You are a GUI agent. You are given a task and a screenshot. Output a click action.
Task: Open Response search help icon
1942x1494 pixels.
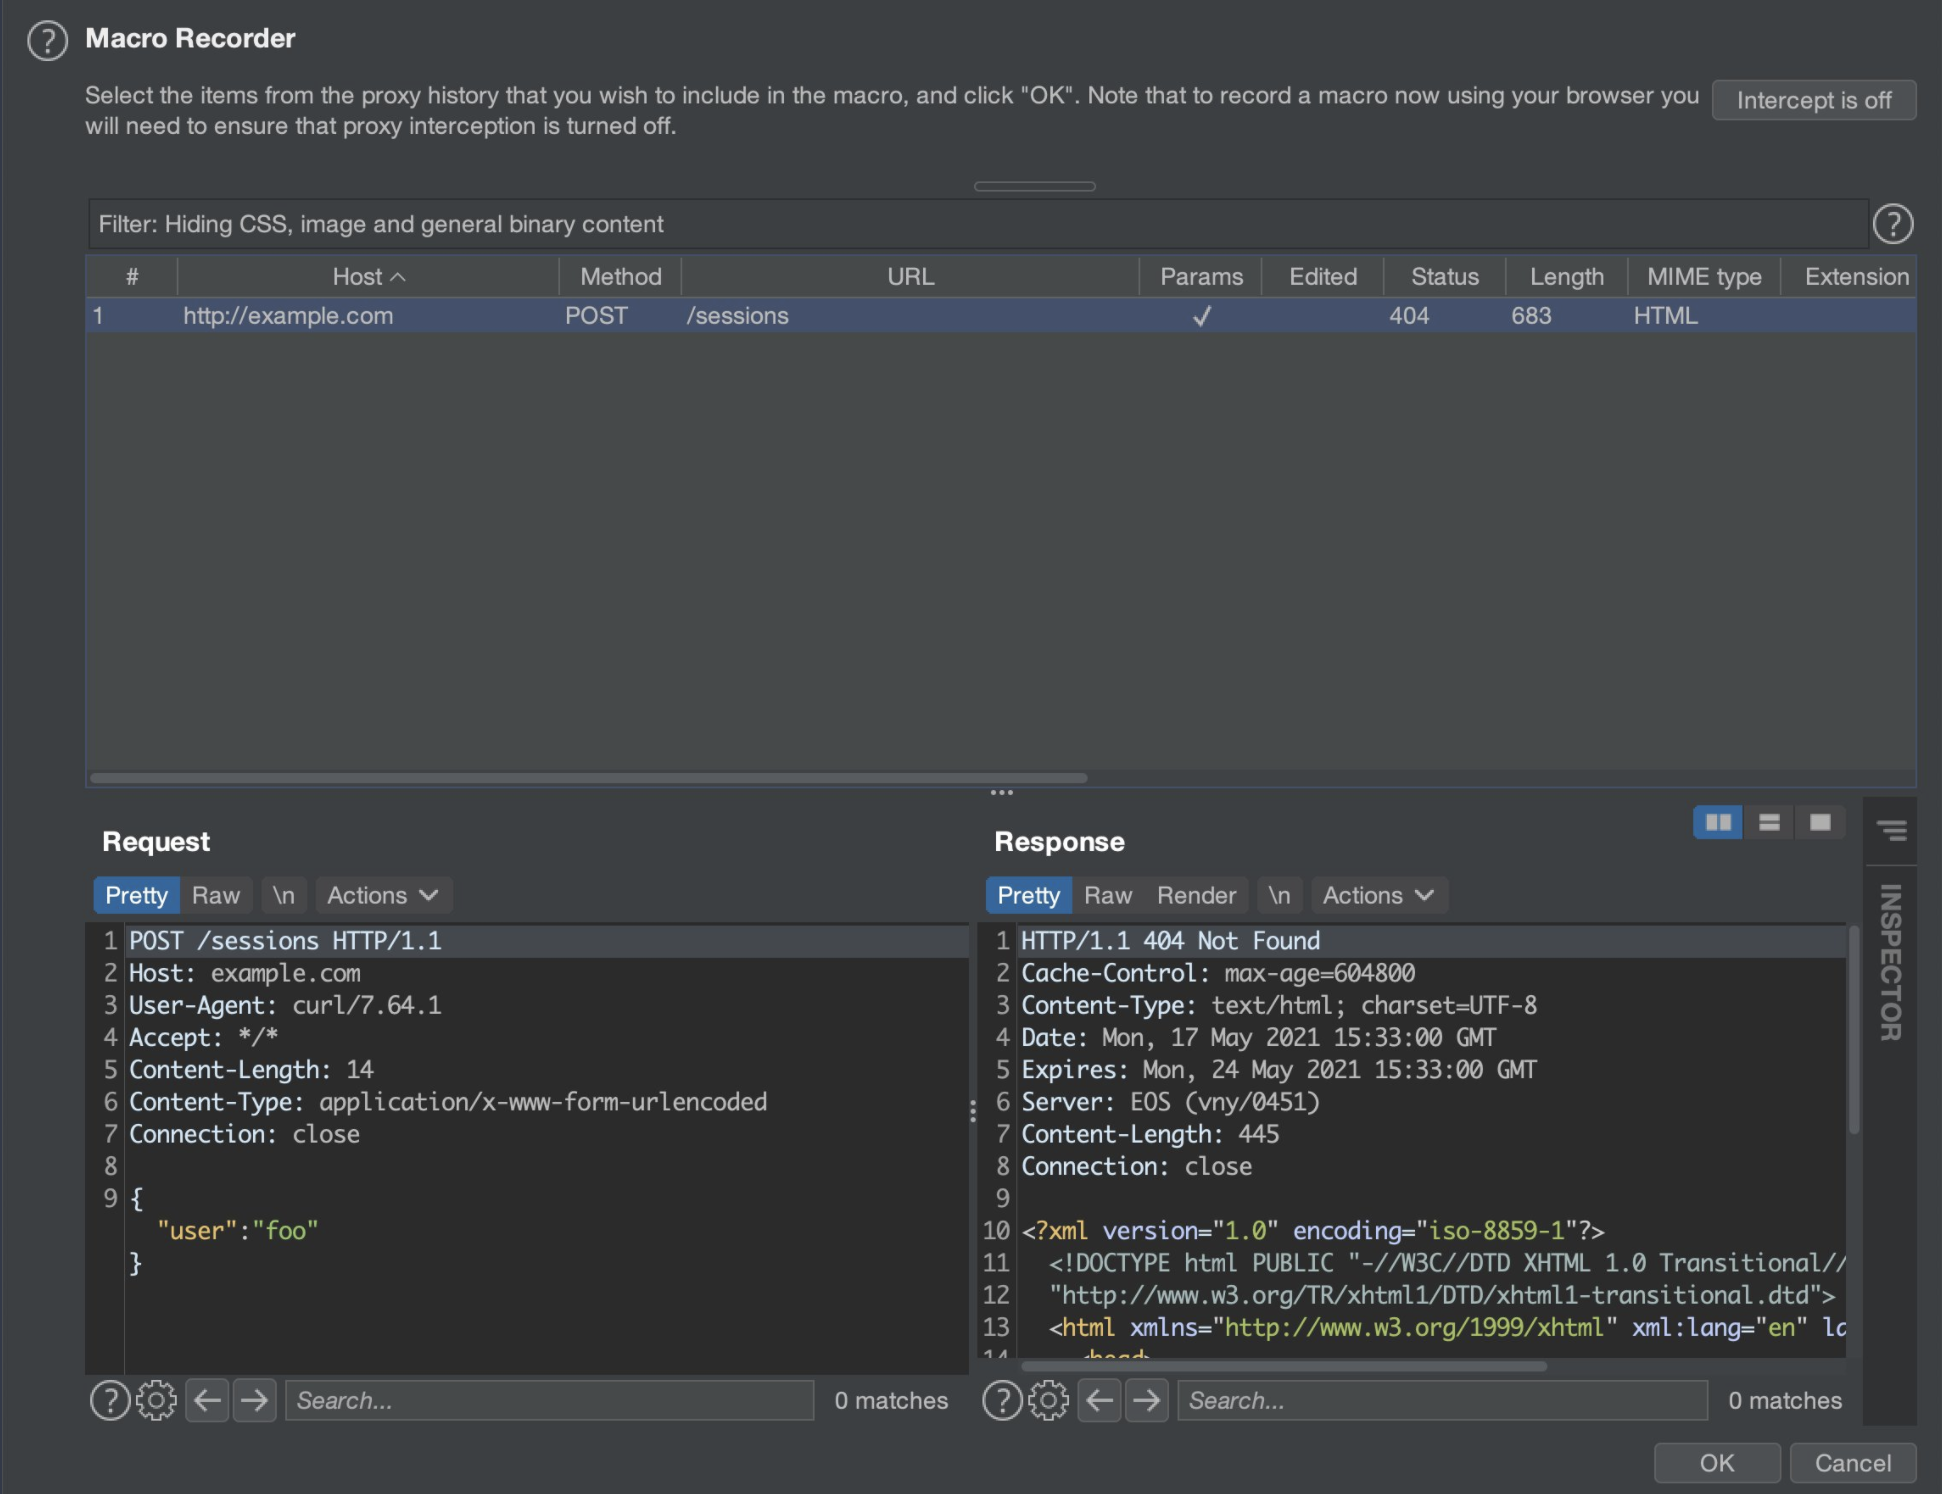[x=1002, y=1400]
